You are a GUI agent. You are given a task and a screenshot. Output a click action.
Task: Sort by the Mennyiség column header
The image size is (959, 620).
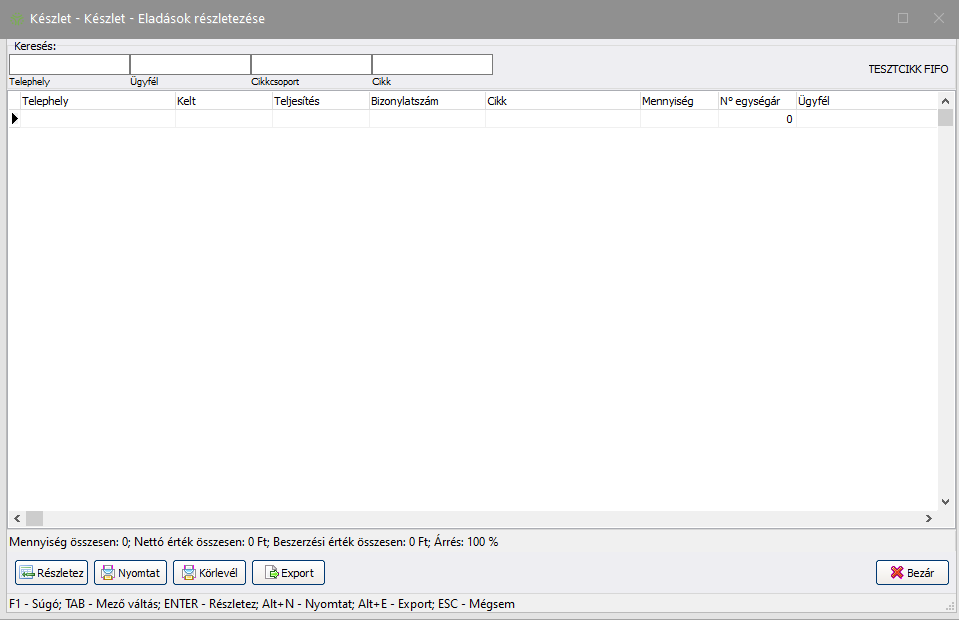pyautogui.click(x=679, y=101)
